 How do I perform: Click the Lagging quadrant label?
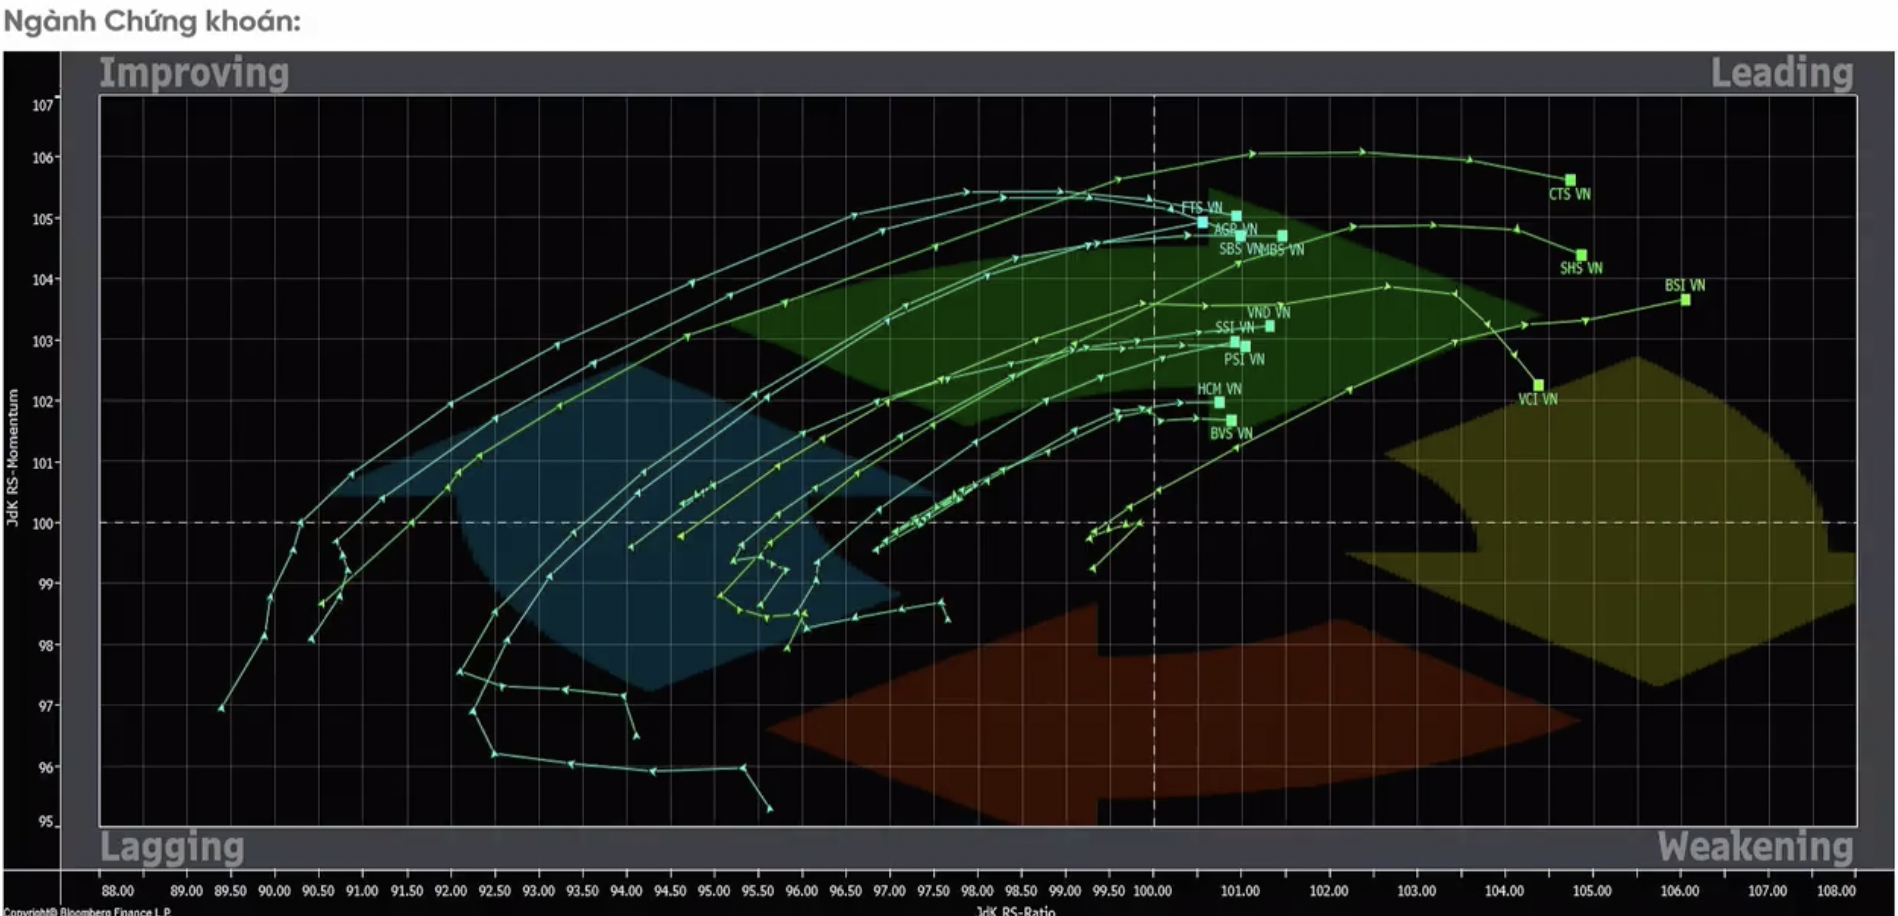(172, 847)
